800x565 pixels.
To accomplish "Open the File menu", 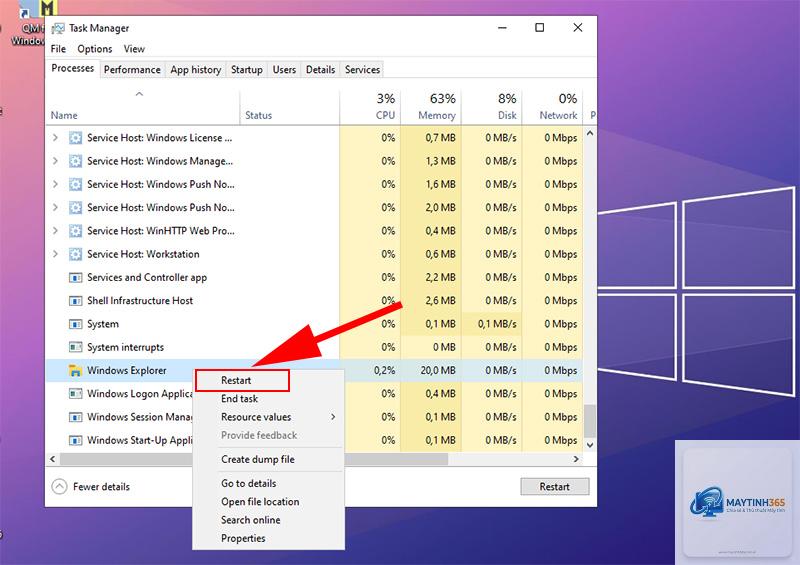I will (x=58, y=49).
